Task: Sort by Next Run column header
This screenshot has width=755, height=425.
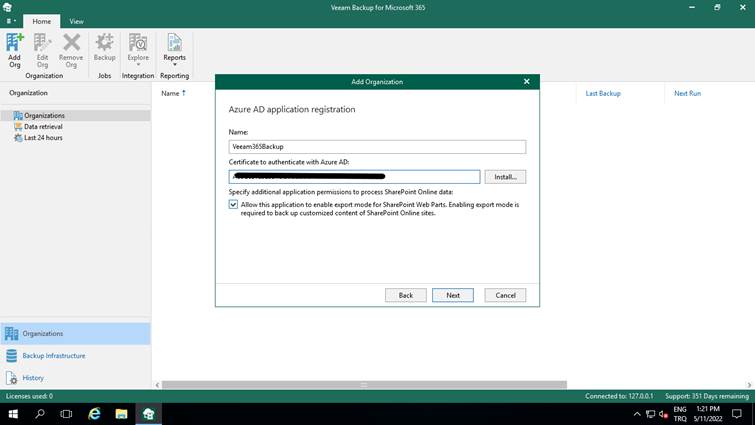Action: pyautogui.click(x=687, y=93)
